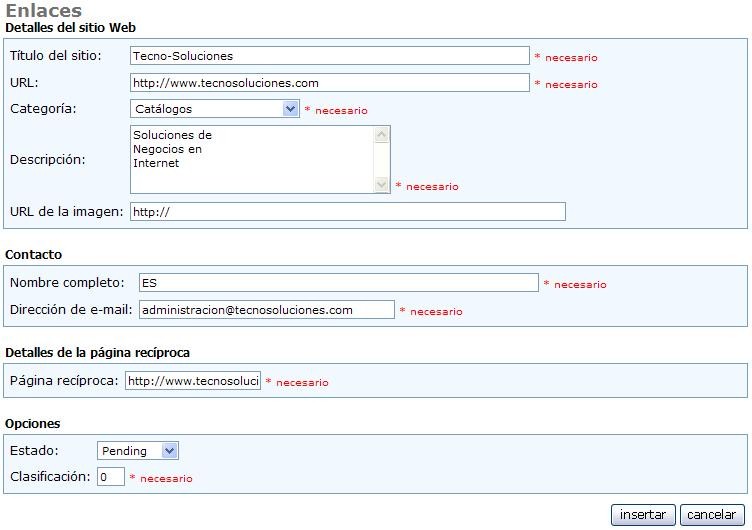The height and width of the screenshot is (530, 752).
Task: Click the "Título del sitio:" label
Action: (56, 56)
